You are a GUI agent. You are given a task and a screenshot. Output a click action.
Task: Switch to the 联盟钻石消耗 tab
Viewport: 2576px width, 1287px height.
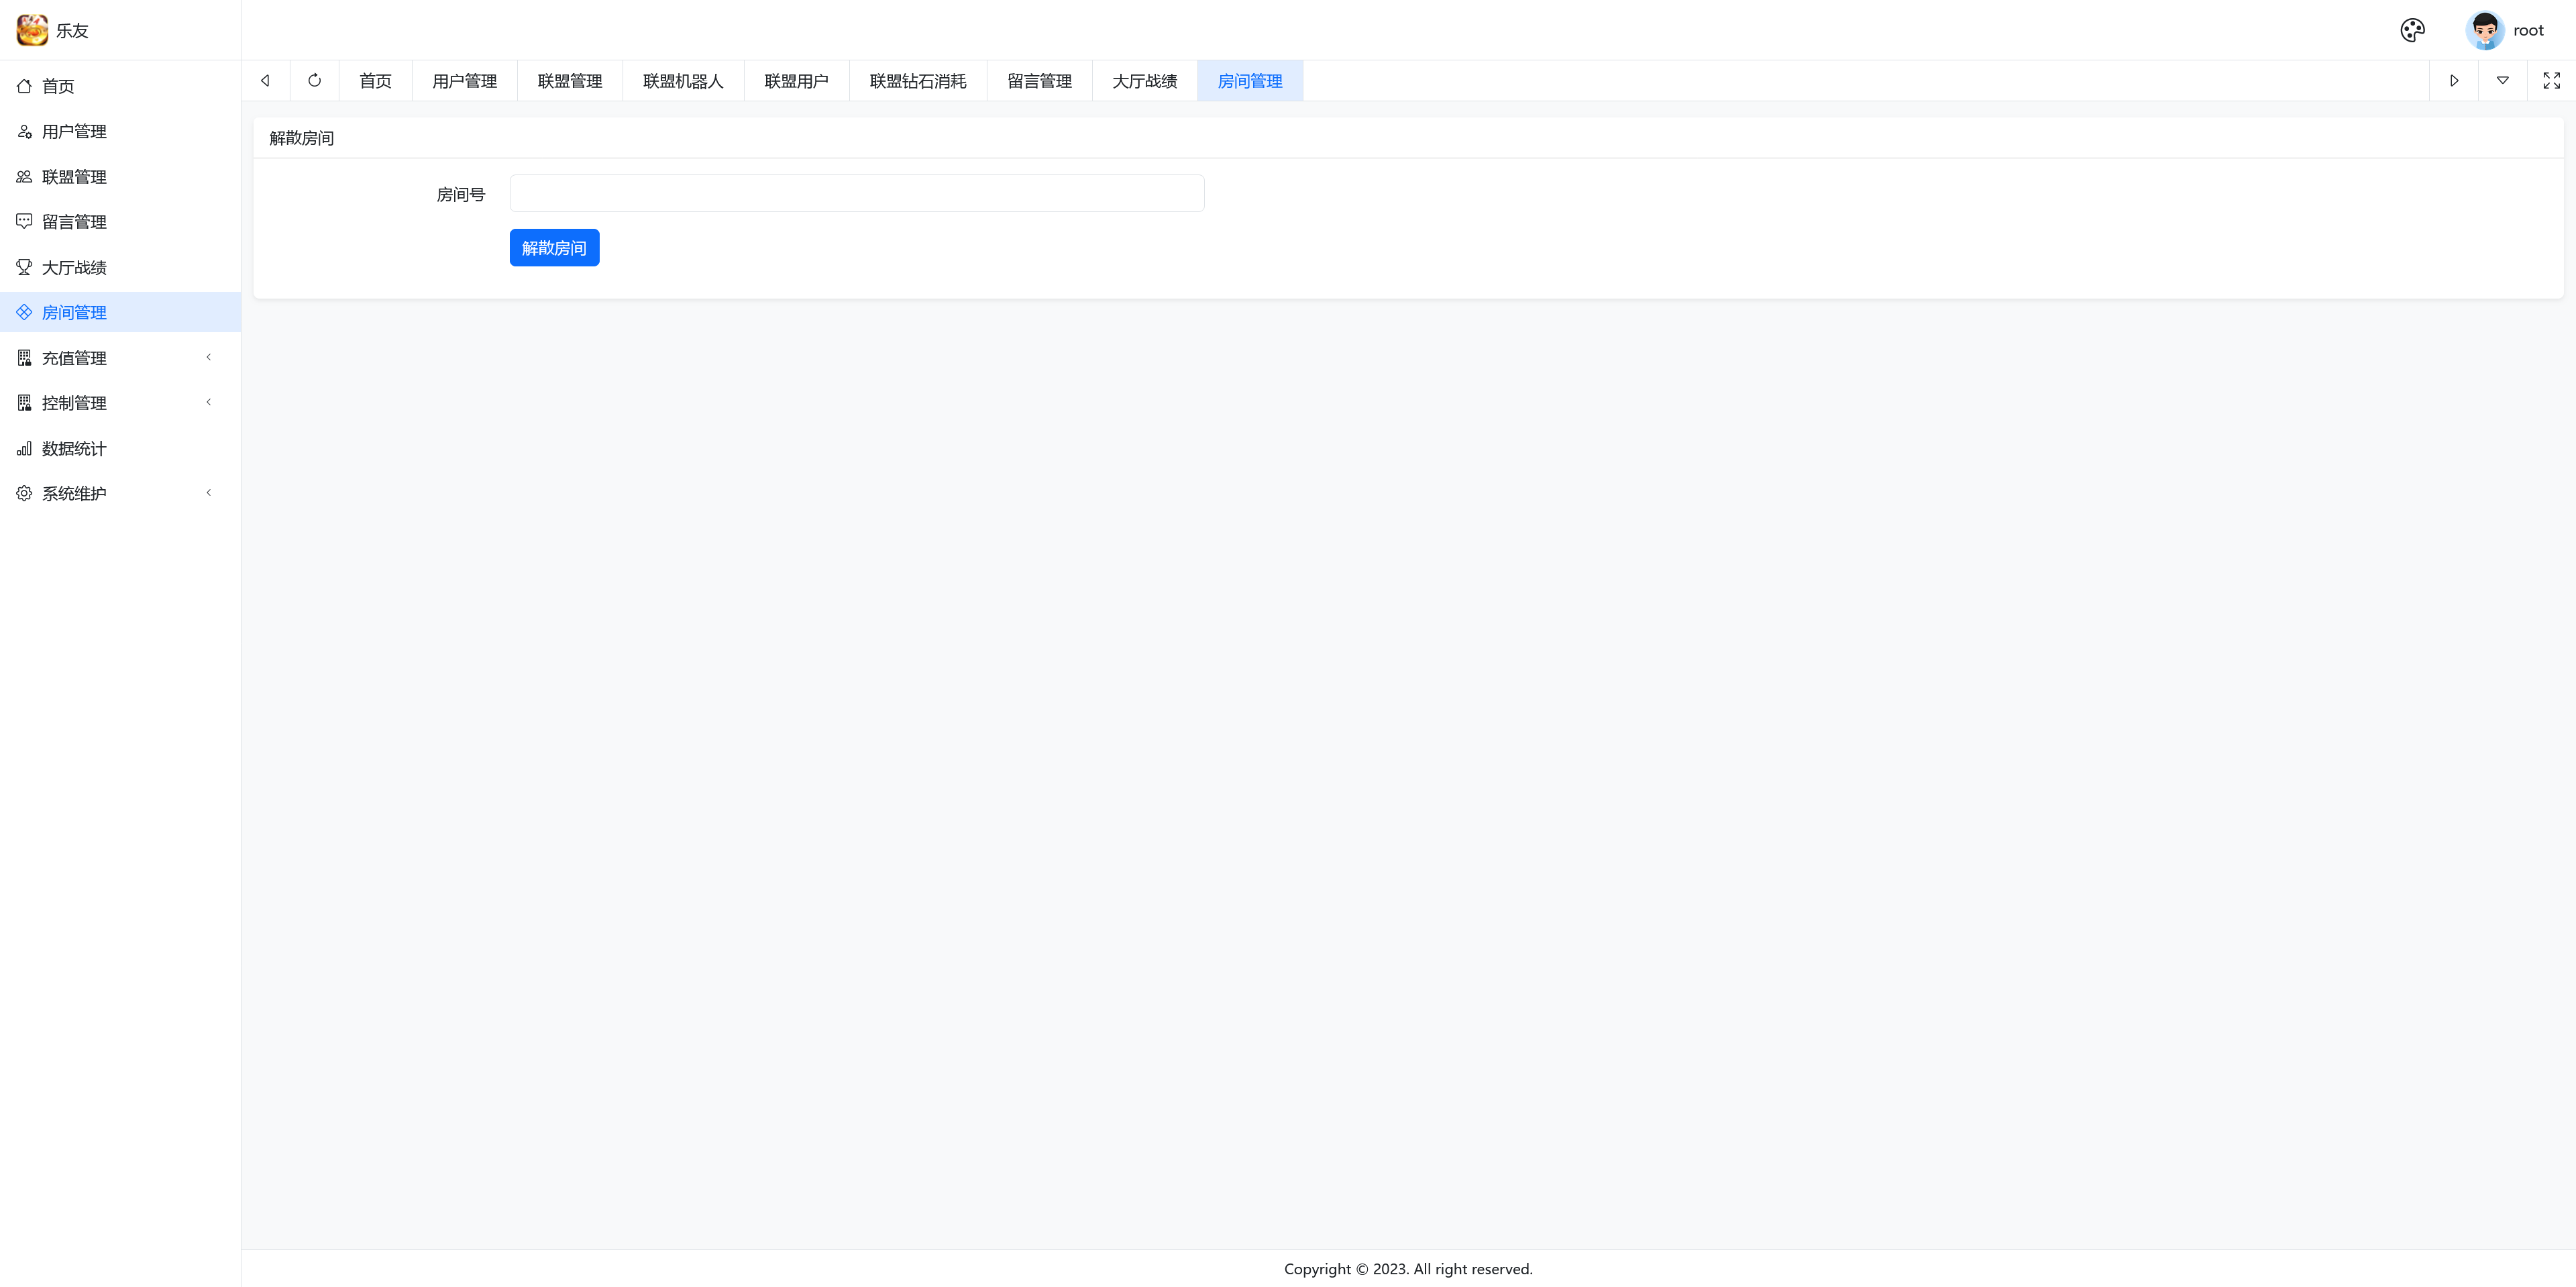coord(917,81)
